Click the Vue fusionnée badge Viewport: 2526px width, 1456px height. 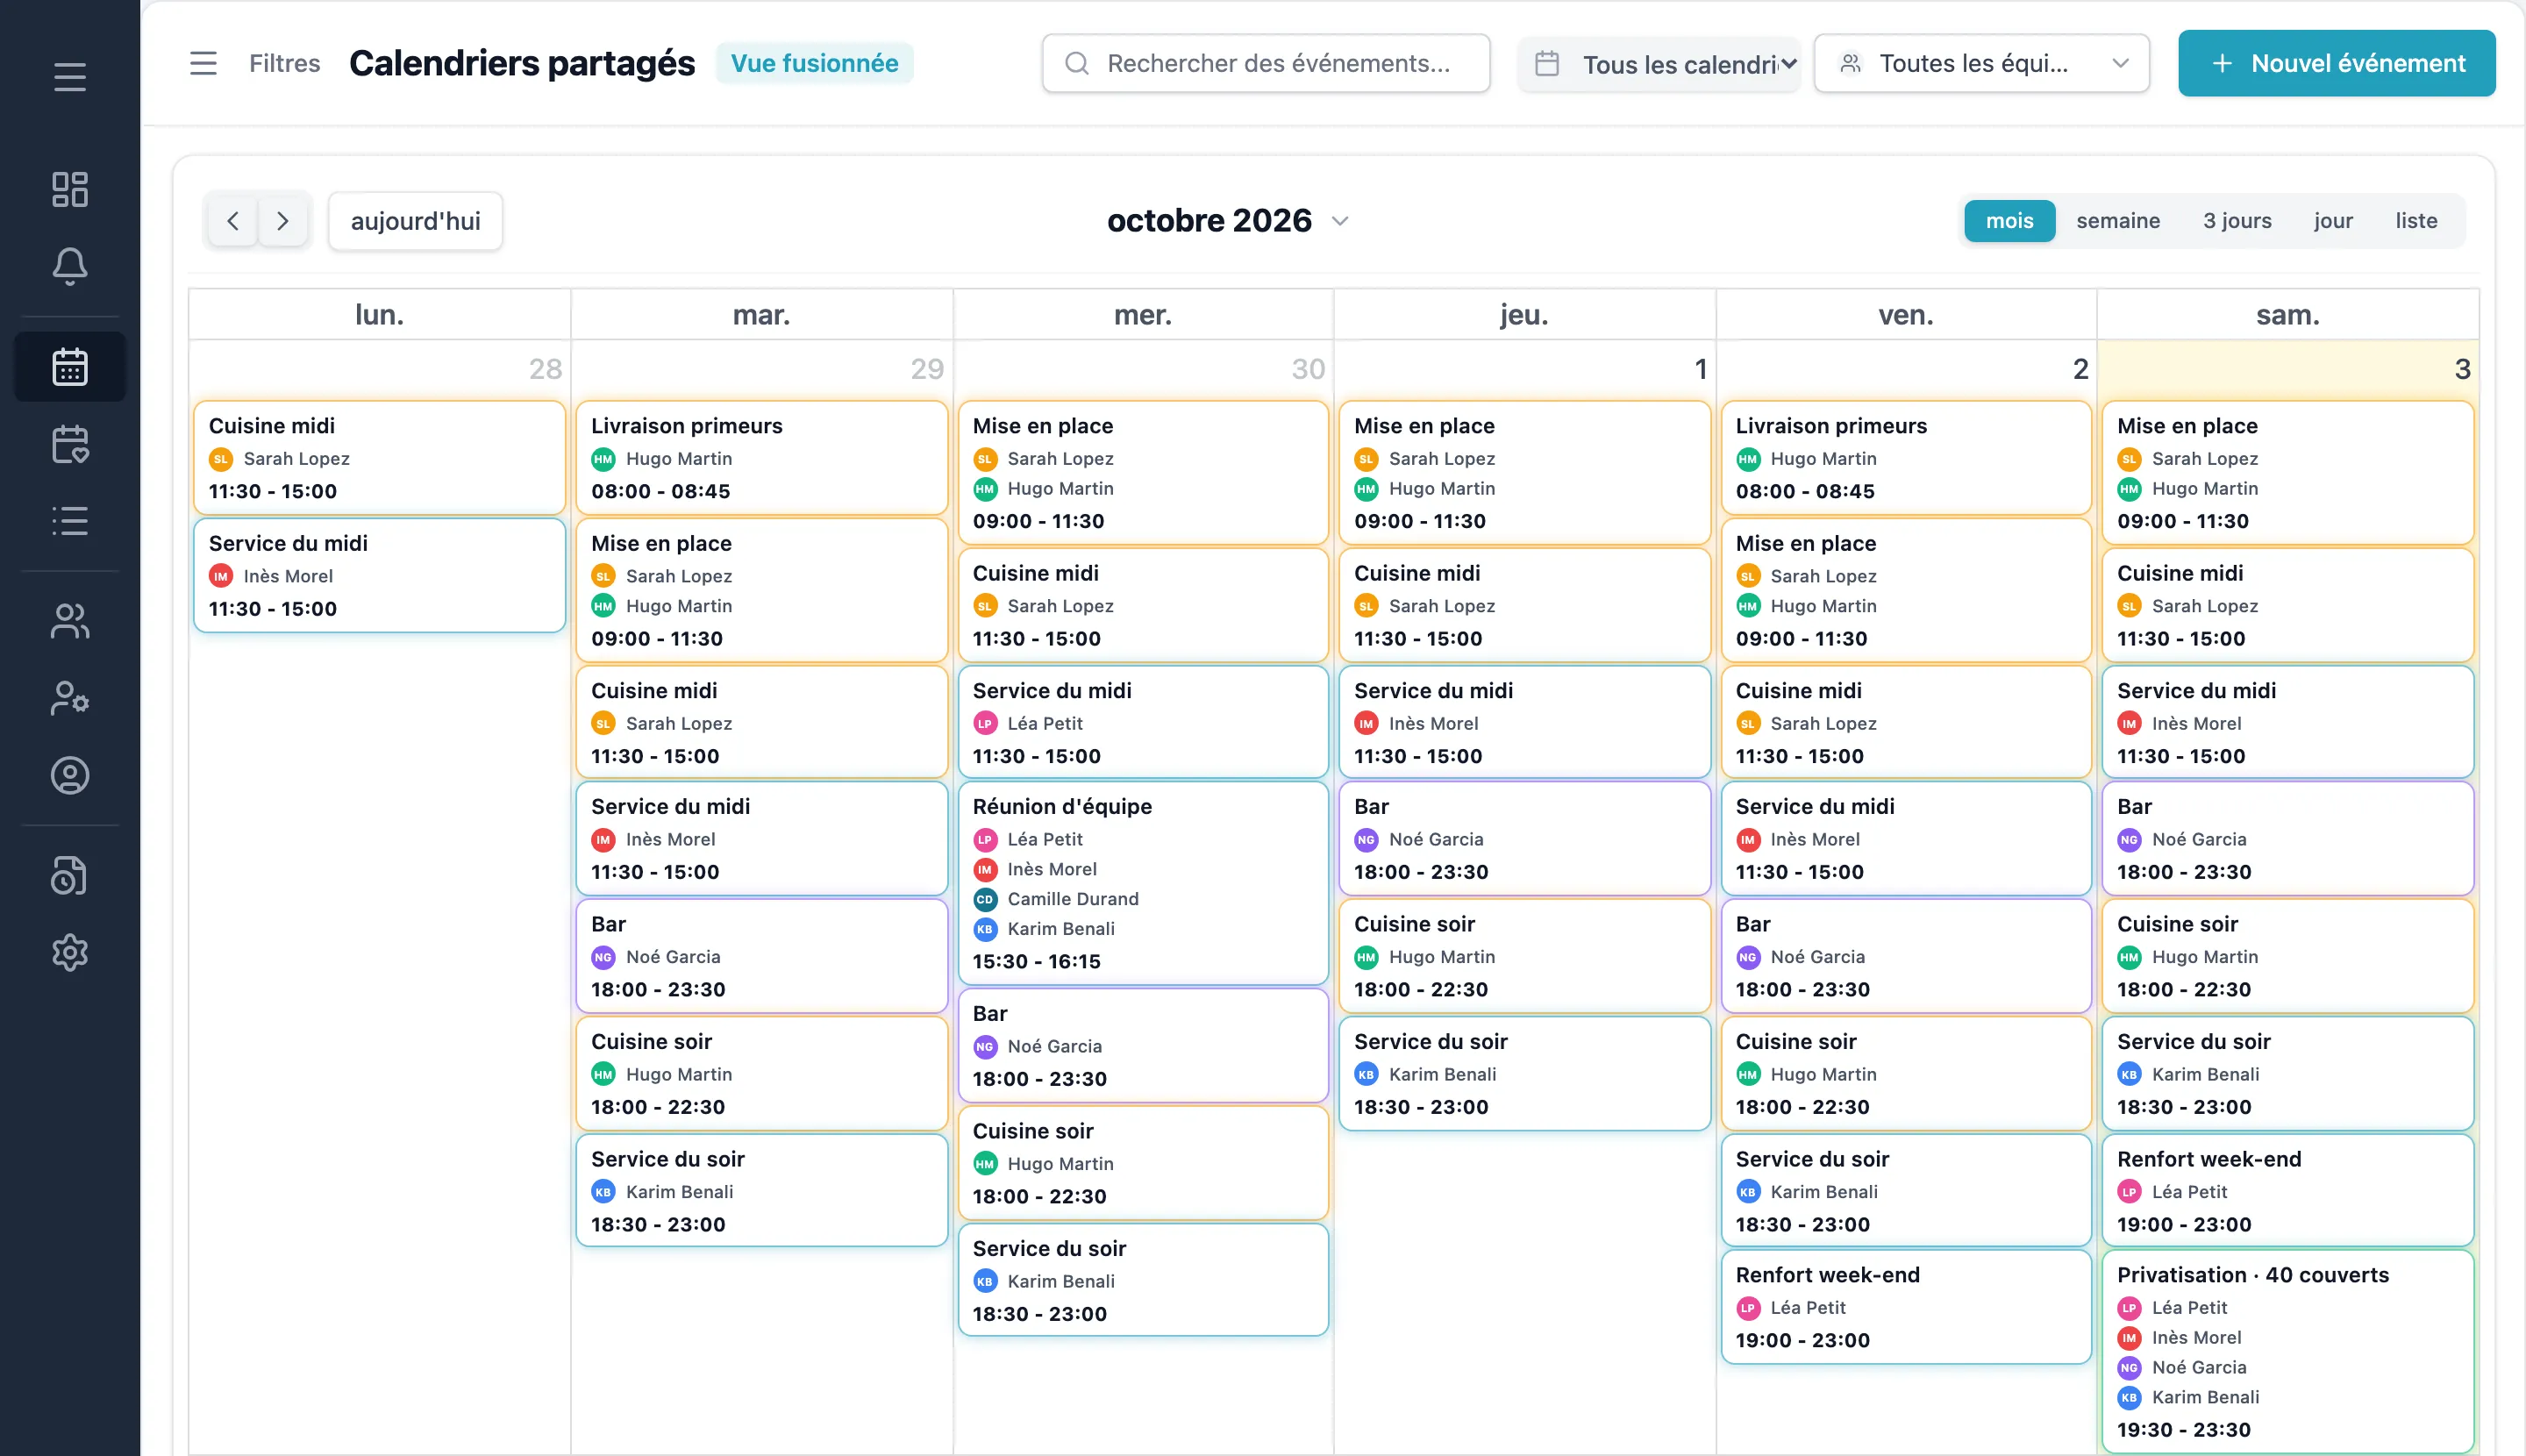coord(814,63)
